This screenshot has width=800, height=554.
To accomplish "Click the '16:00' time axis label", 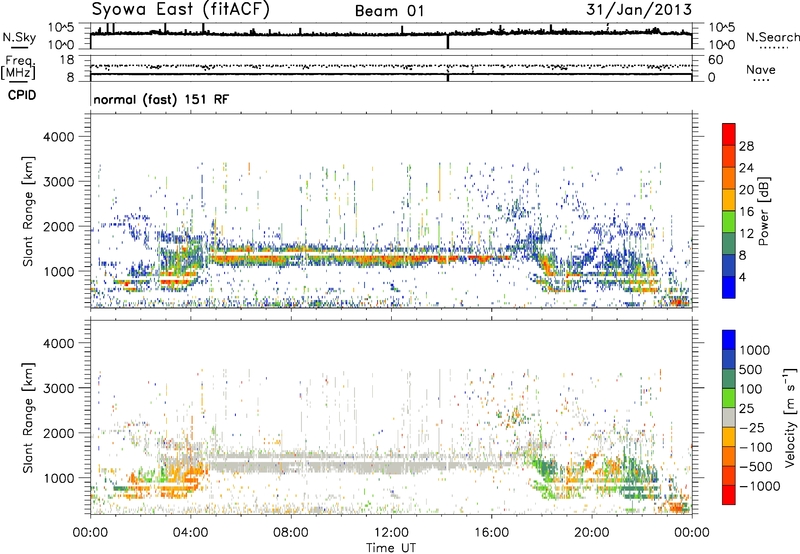I will click(x=491, y=533).
